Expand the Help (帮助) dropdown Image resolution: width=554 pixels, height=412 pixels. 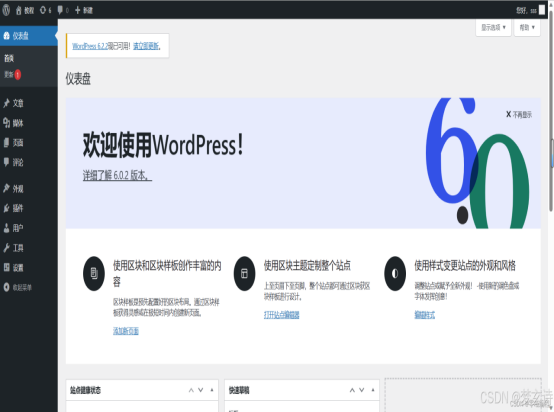(527, 27)
